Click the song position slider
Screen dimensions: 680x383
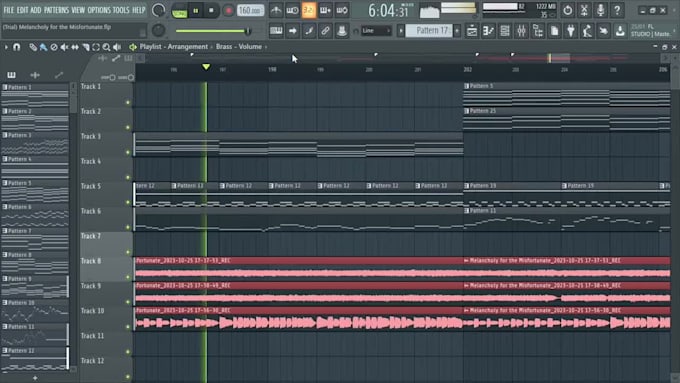pyautogui.click(x=213, y=31)
